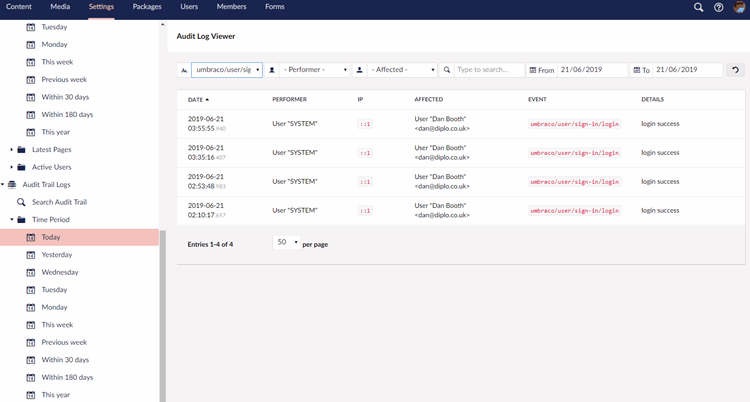Viewport: 750px width, 402px height.
Task: Open the user avatar in top bar
Action: (x=739, y=7)
